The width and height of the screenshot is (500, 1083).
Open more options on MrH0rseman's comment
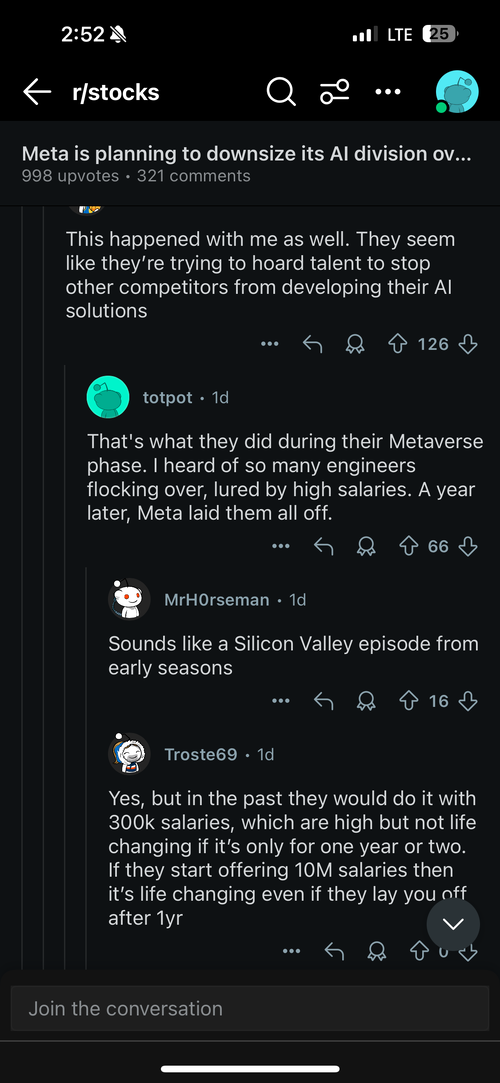280,701
